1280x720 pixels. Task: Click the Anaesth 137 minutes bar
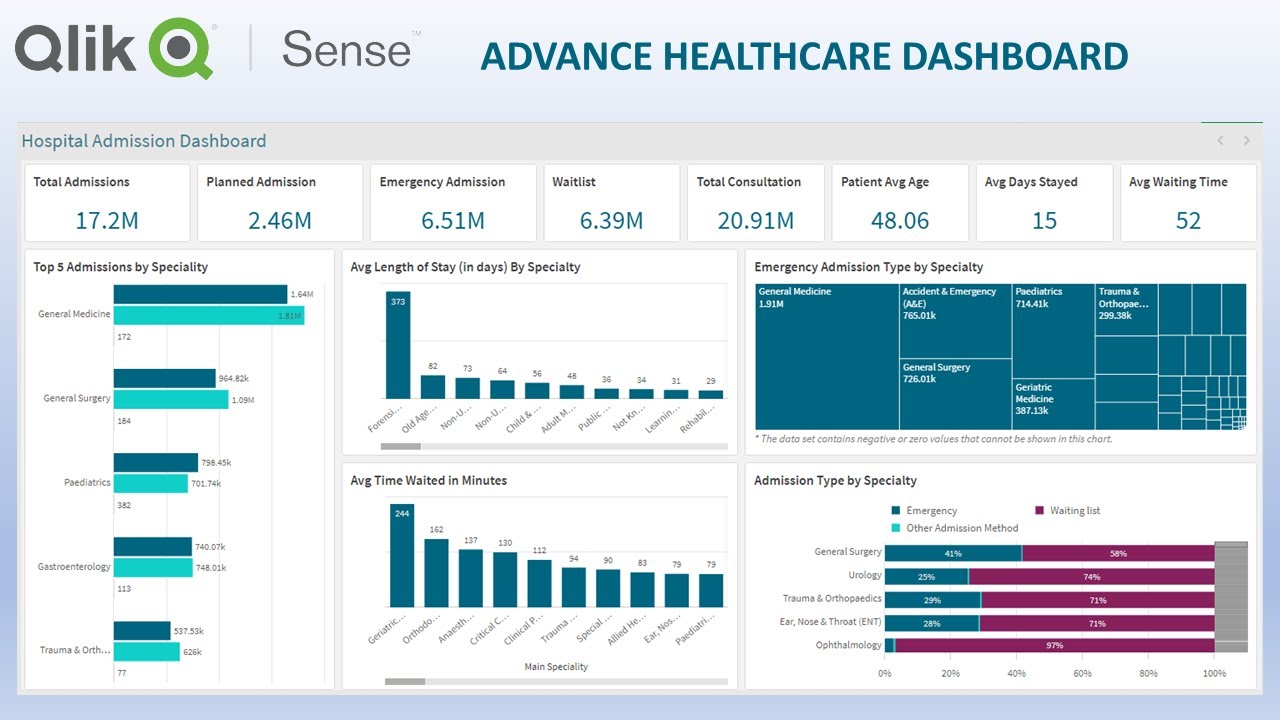tap(471, 579)
